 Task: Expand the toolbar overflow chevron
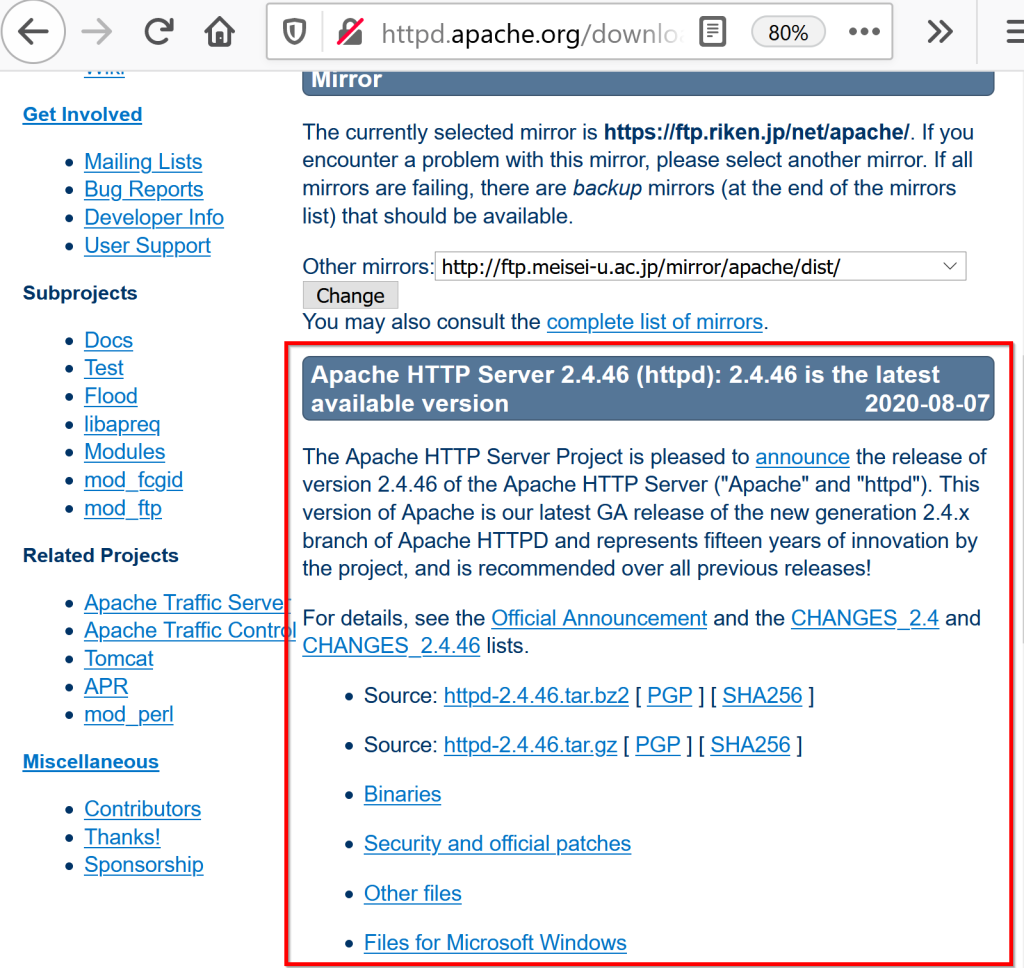939,33
